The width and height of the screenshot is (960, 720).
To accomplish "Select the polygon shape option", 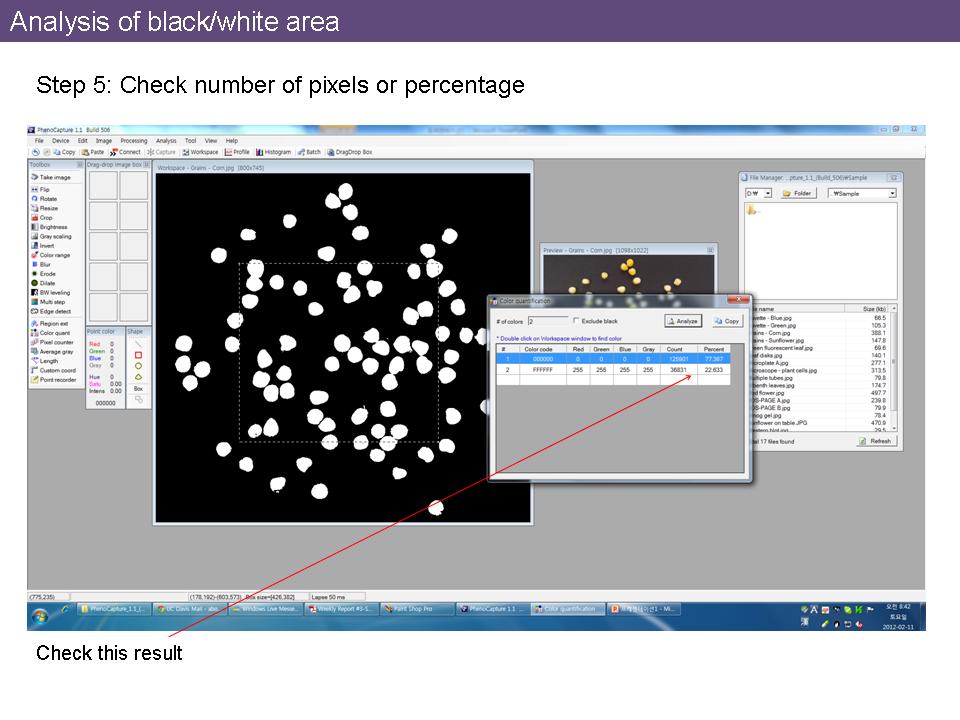I will 138,377.
